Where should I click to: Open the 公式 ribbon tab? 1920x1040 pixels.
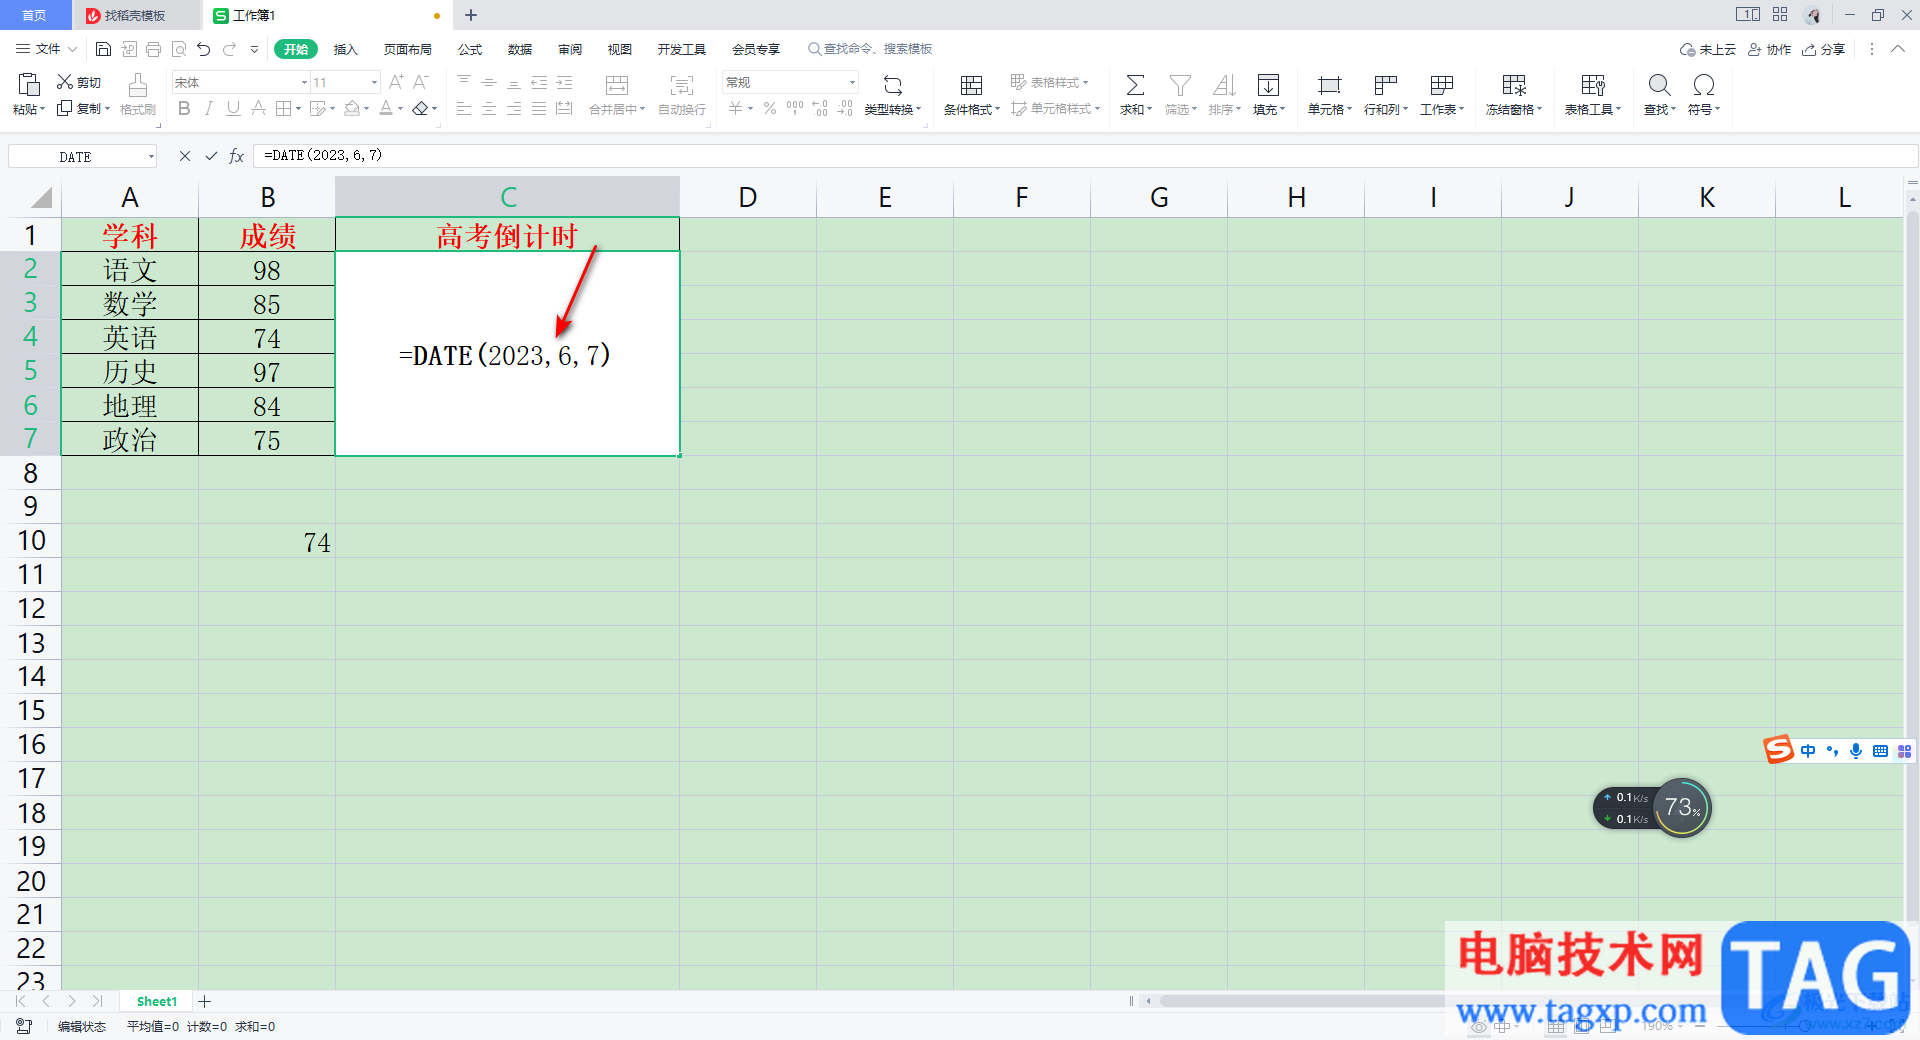click(470, 49)
